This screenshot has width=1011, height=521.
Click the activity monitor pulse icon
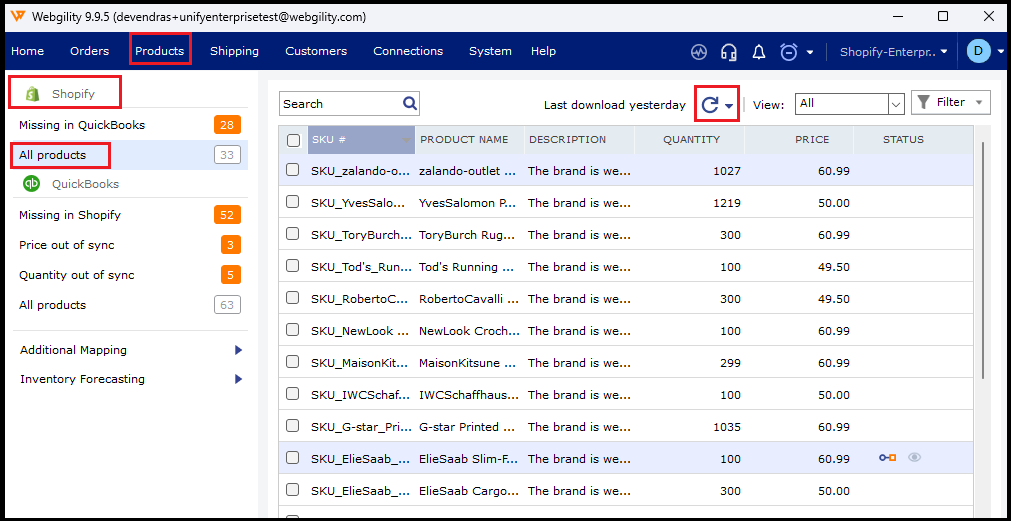point(699,52)
